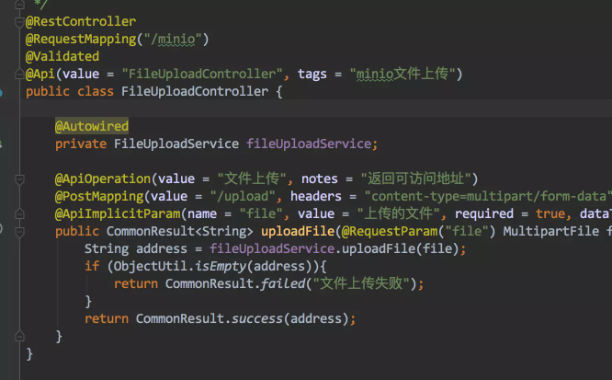Click the name attribute in @ApiImplicitParam

[202, 214]
